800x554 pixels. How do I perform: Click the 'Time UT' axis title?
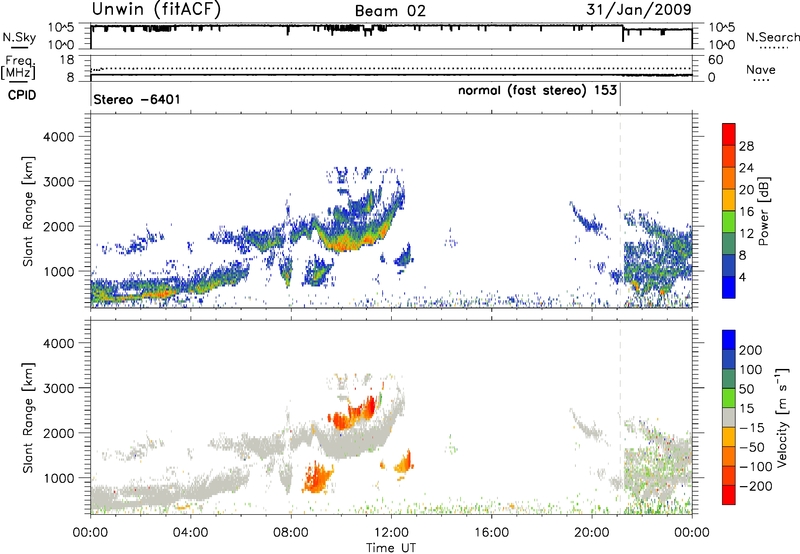(x=391, y=548)
